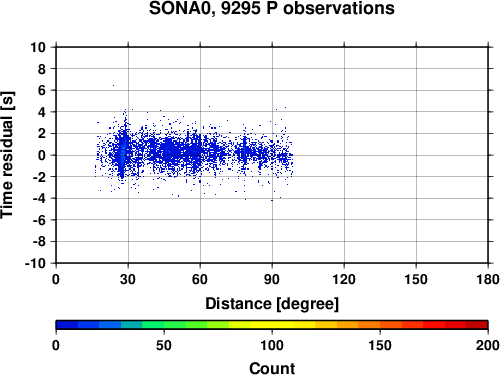This screenshot has height=375, width=500.
Task: Pick the dark blue colorbar segment near 0
Action: pos(67,325)
